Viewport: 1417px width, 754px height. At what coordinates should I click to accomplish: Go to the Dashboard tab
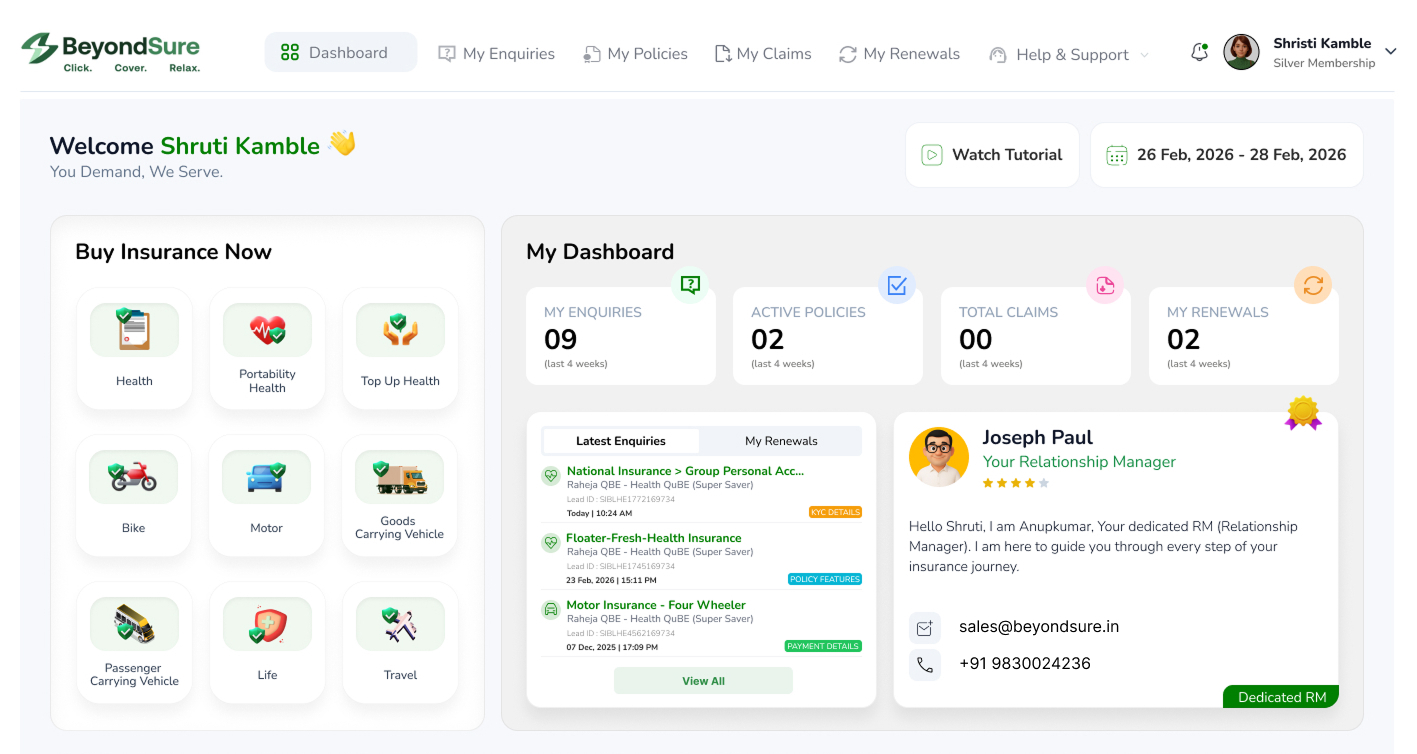341,53
